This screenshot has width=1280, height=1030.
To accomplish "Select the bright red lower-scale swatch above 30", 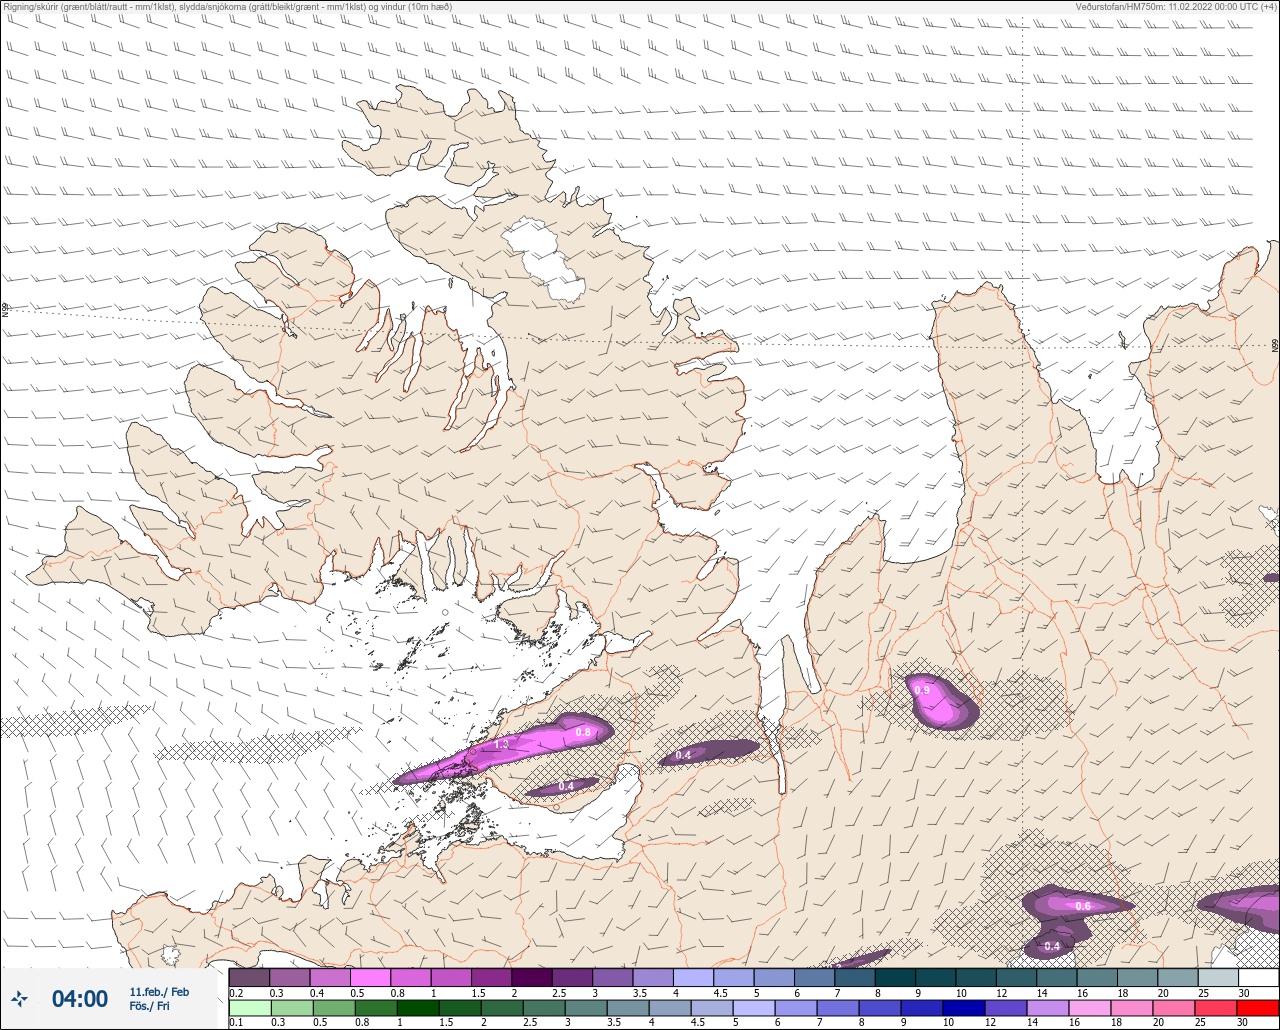I will [1258, 1008].
